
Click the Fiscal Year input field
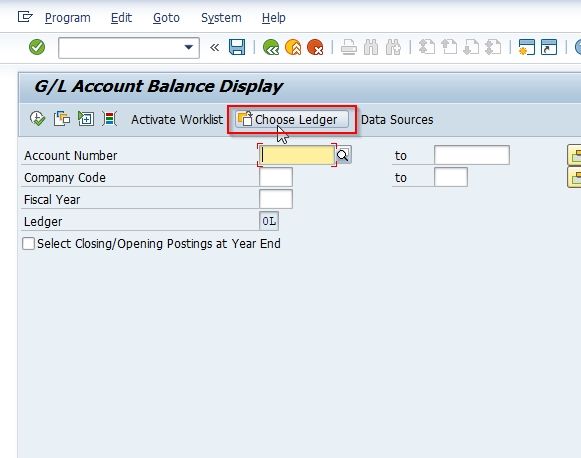click(276, 199)
